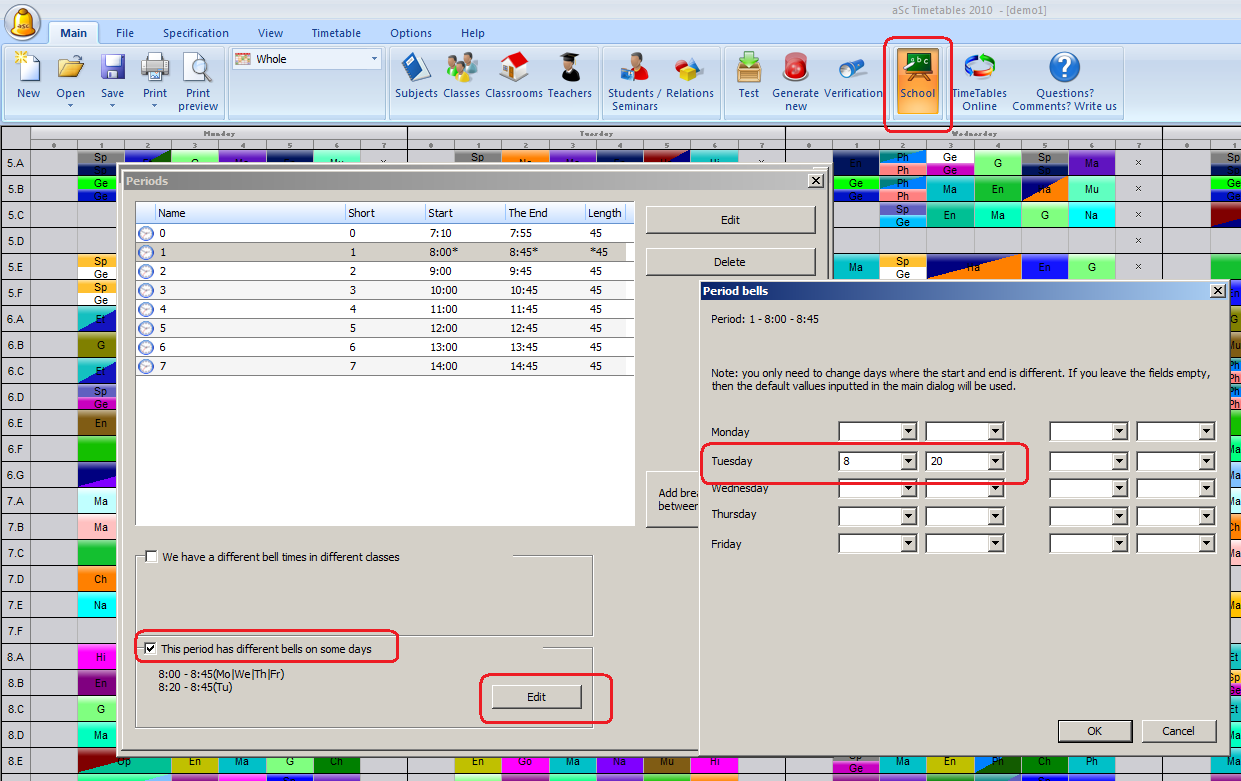
Task: Expand the Whole view dropdown
Action: pyautogui.click(x=375, y=59)
